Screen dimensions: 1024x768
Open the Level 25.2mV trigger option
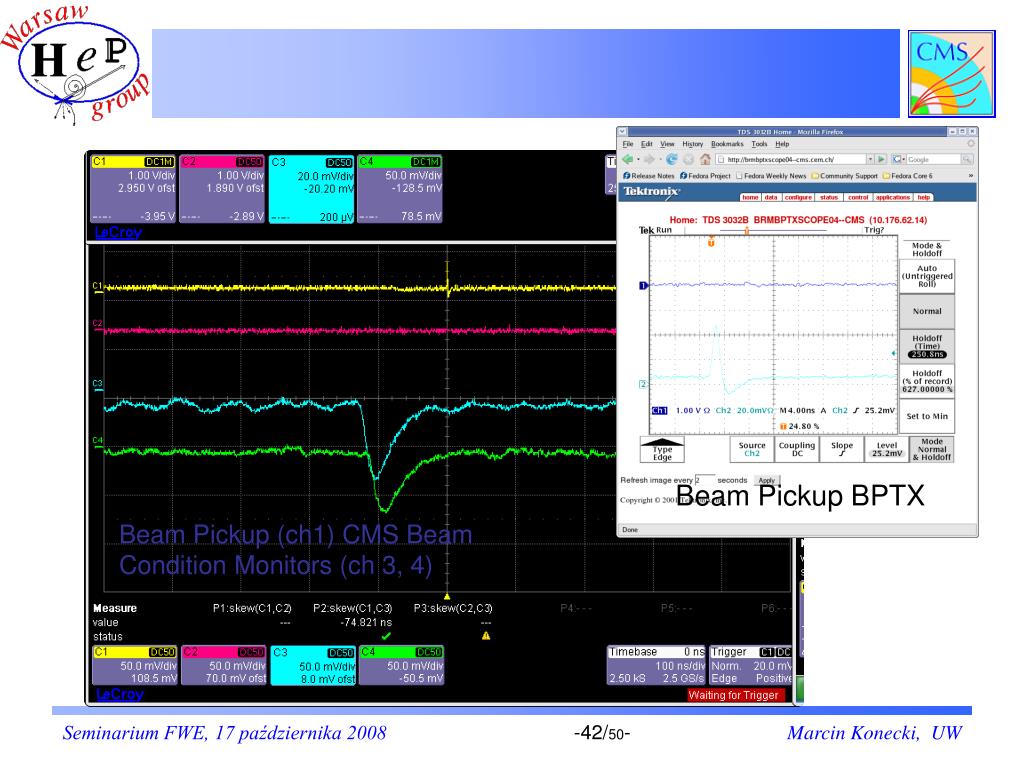tap(887, 449)
